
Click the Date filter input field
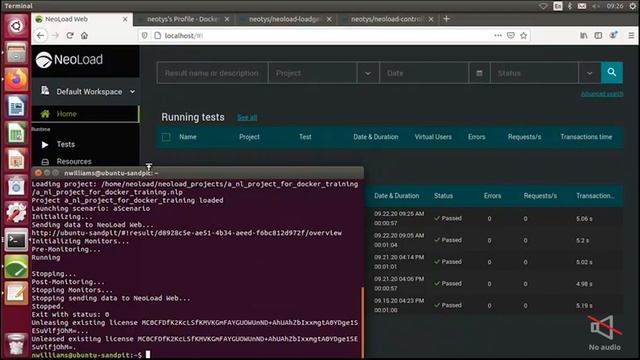pos(424,73)
